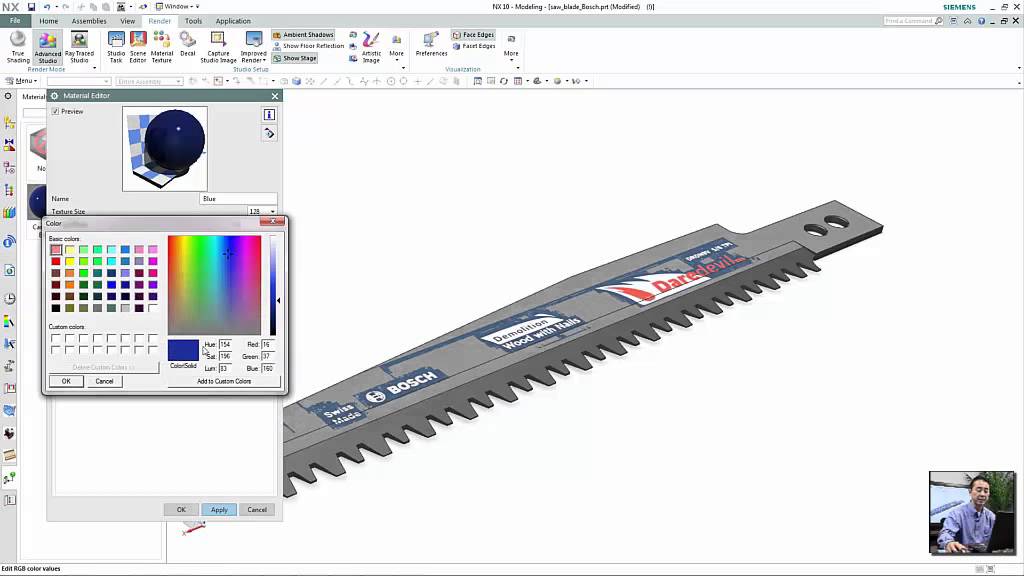Click Capture Studio Image
This screenshot has width=1024, height=576.
coord(218,47)
